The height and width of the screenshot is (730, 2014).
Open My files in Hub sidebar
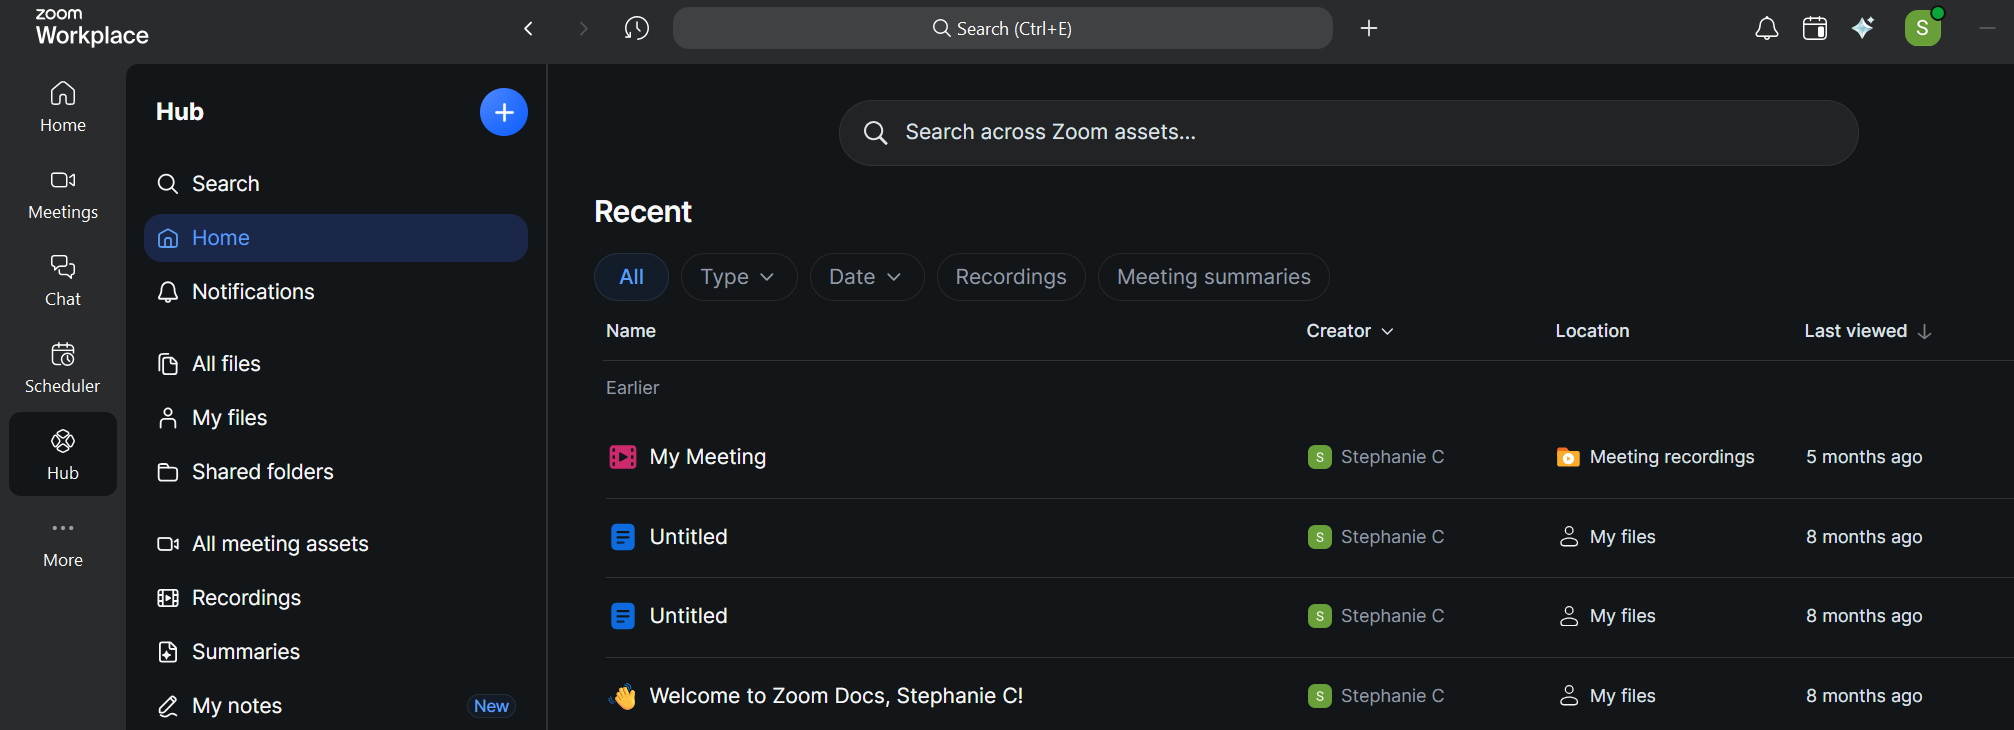point(336,418)
